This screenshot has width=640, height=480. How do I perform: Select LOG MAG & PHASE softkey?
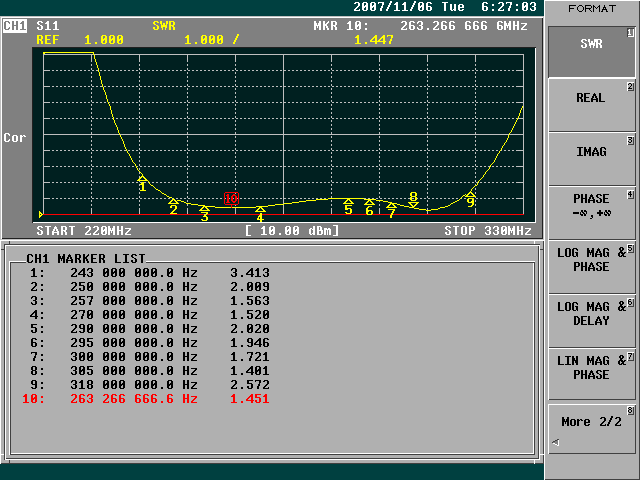[591, 267]
